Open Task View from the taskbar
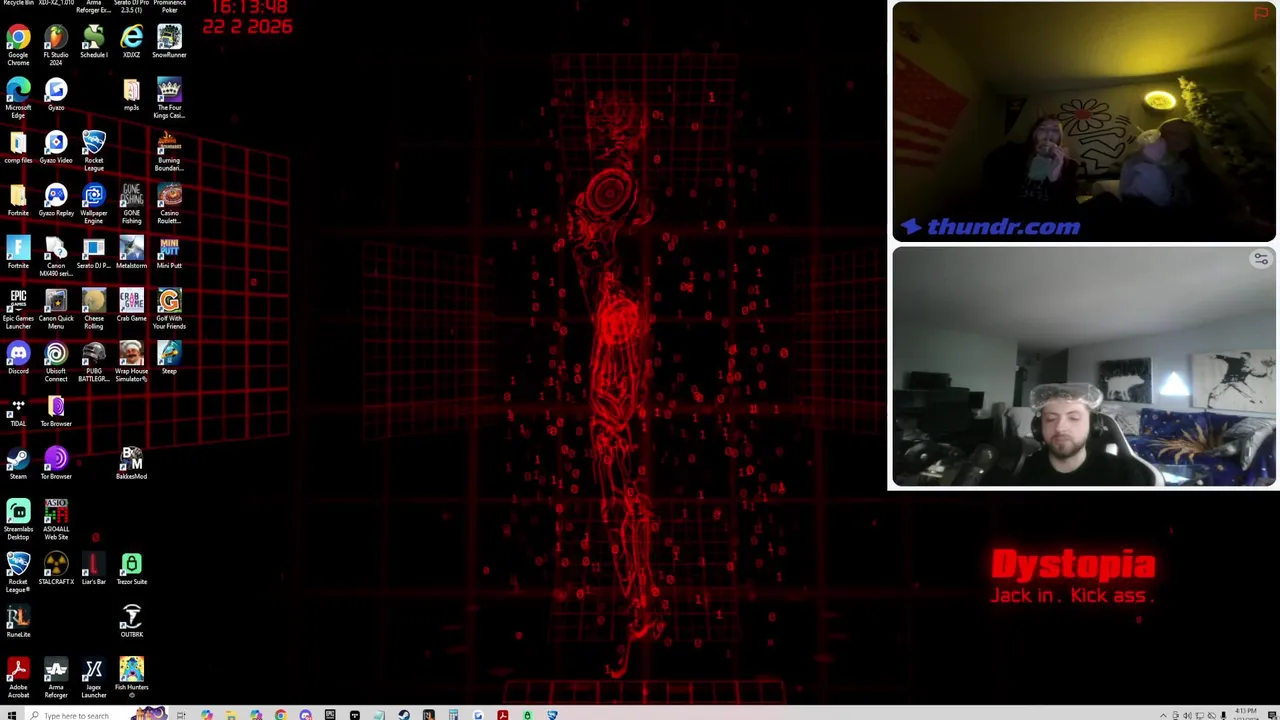This screenshot has width=1280, height=720. [181, 714]
